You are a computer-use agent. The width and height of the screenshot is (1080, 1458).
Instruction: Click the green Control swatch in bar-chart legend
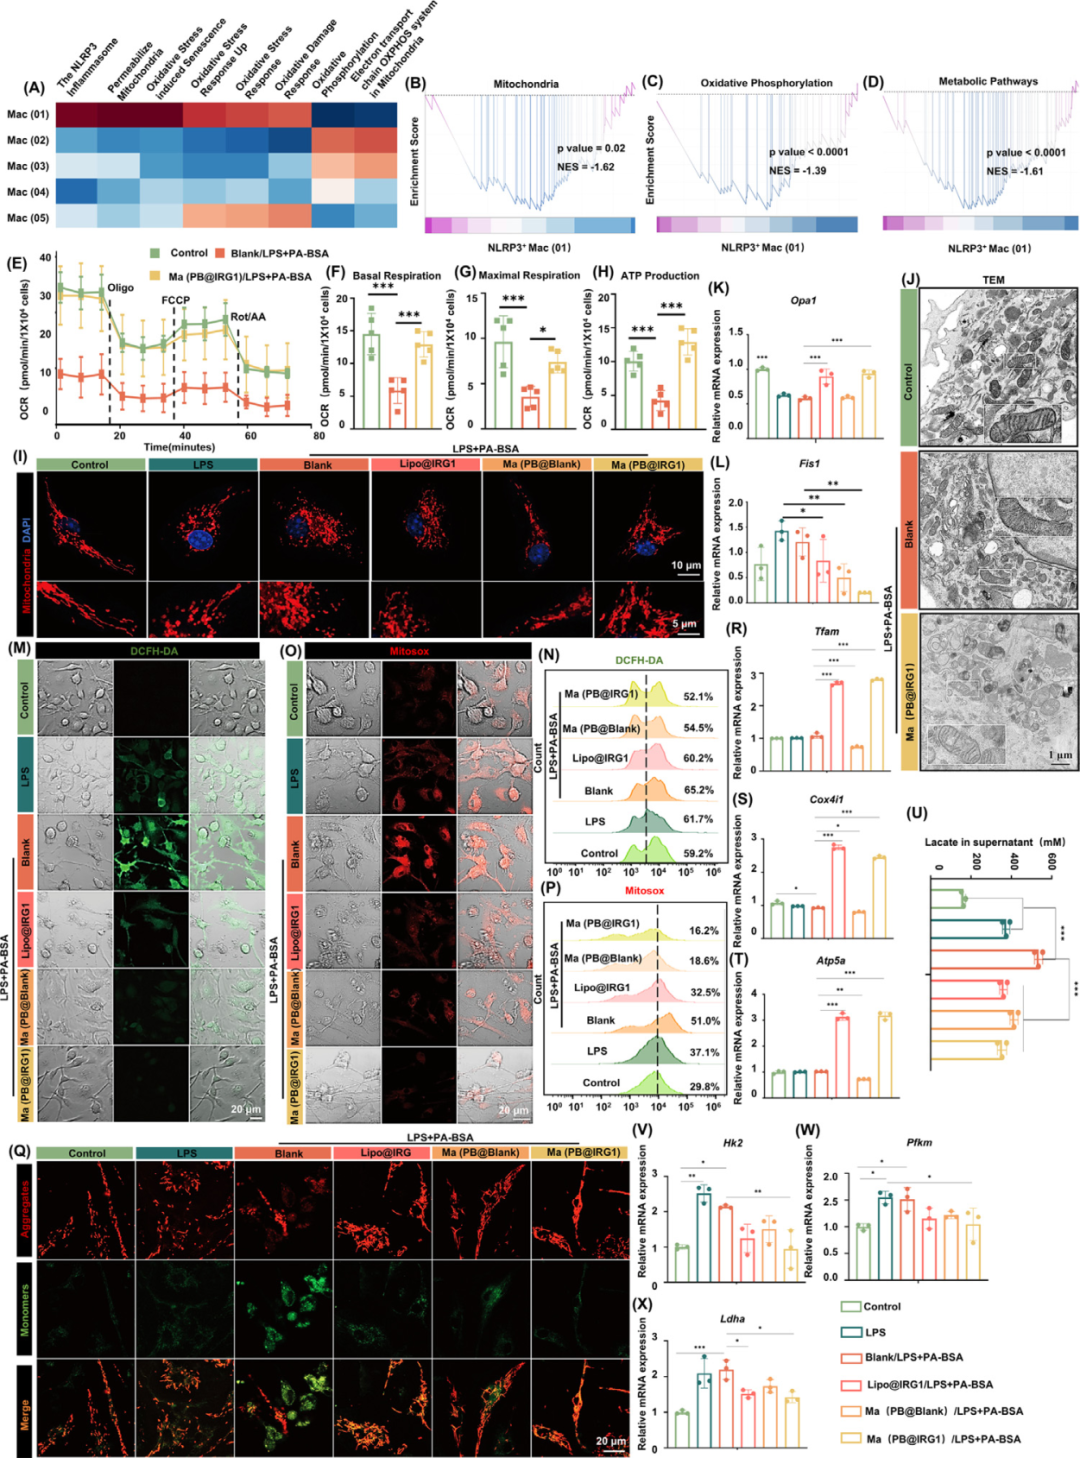tap(851, 1306)
